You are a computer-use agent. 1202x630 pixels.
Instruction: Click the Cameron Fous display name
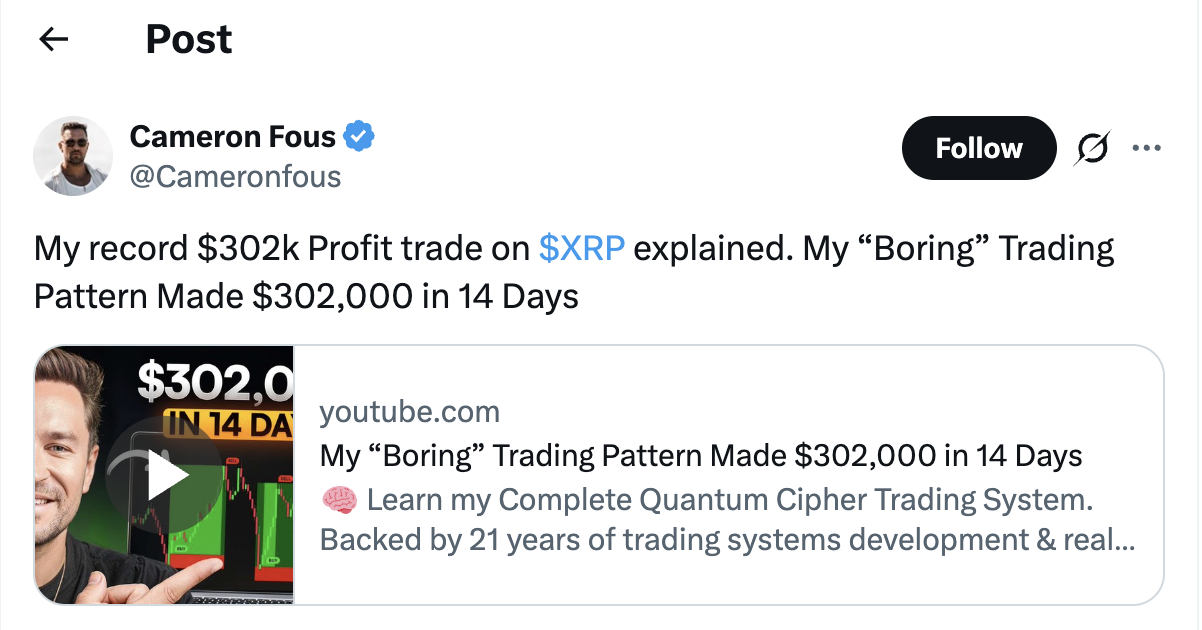[232, 135]
